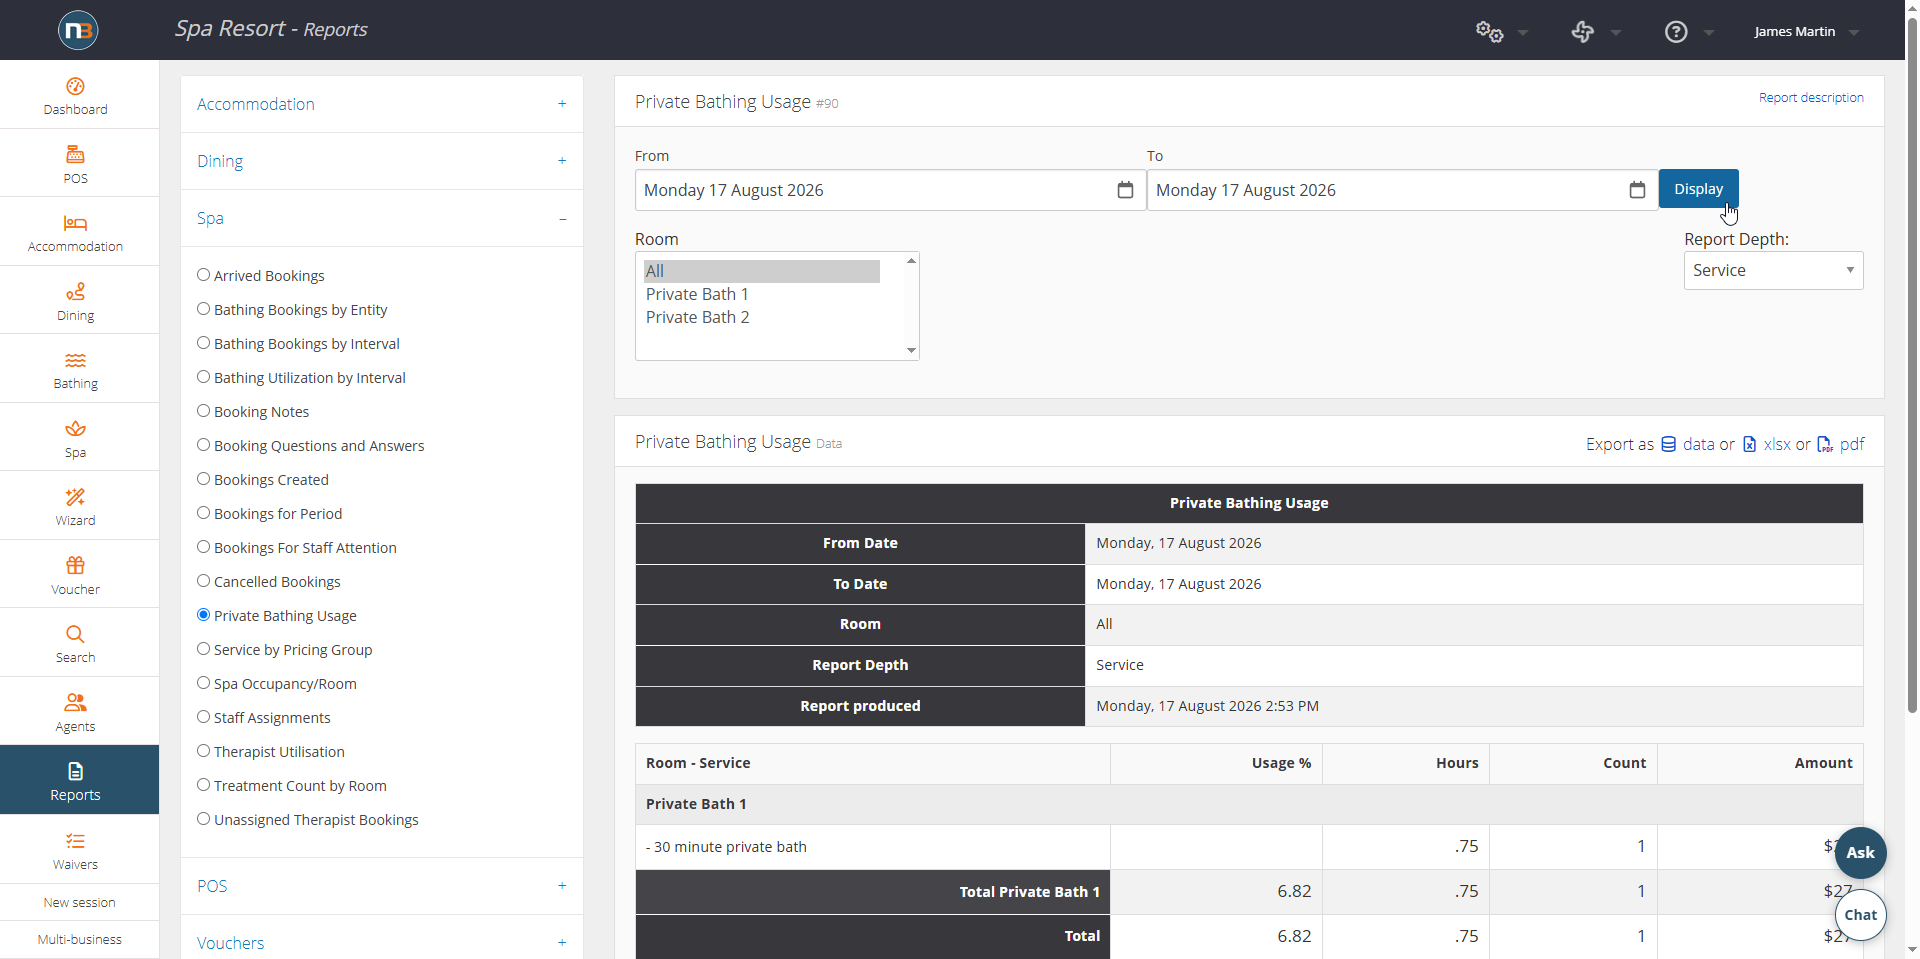
Task: Select Private Bathing Usage report
Action: 203,615
